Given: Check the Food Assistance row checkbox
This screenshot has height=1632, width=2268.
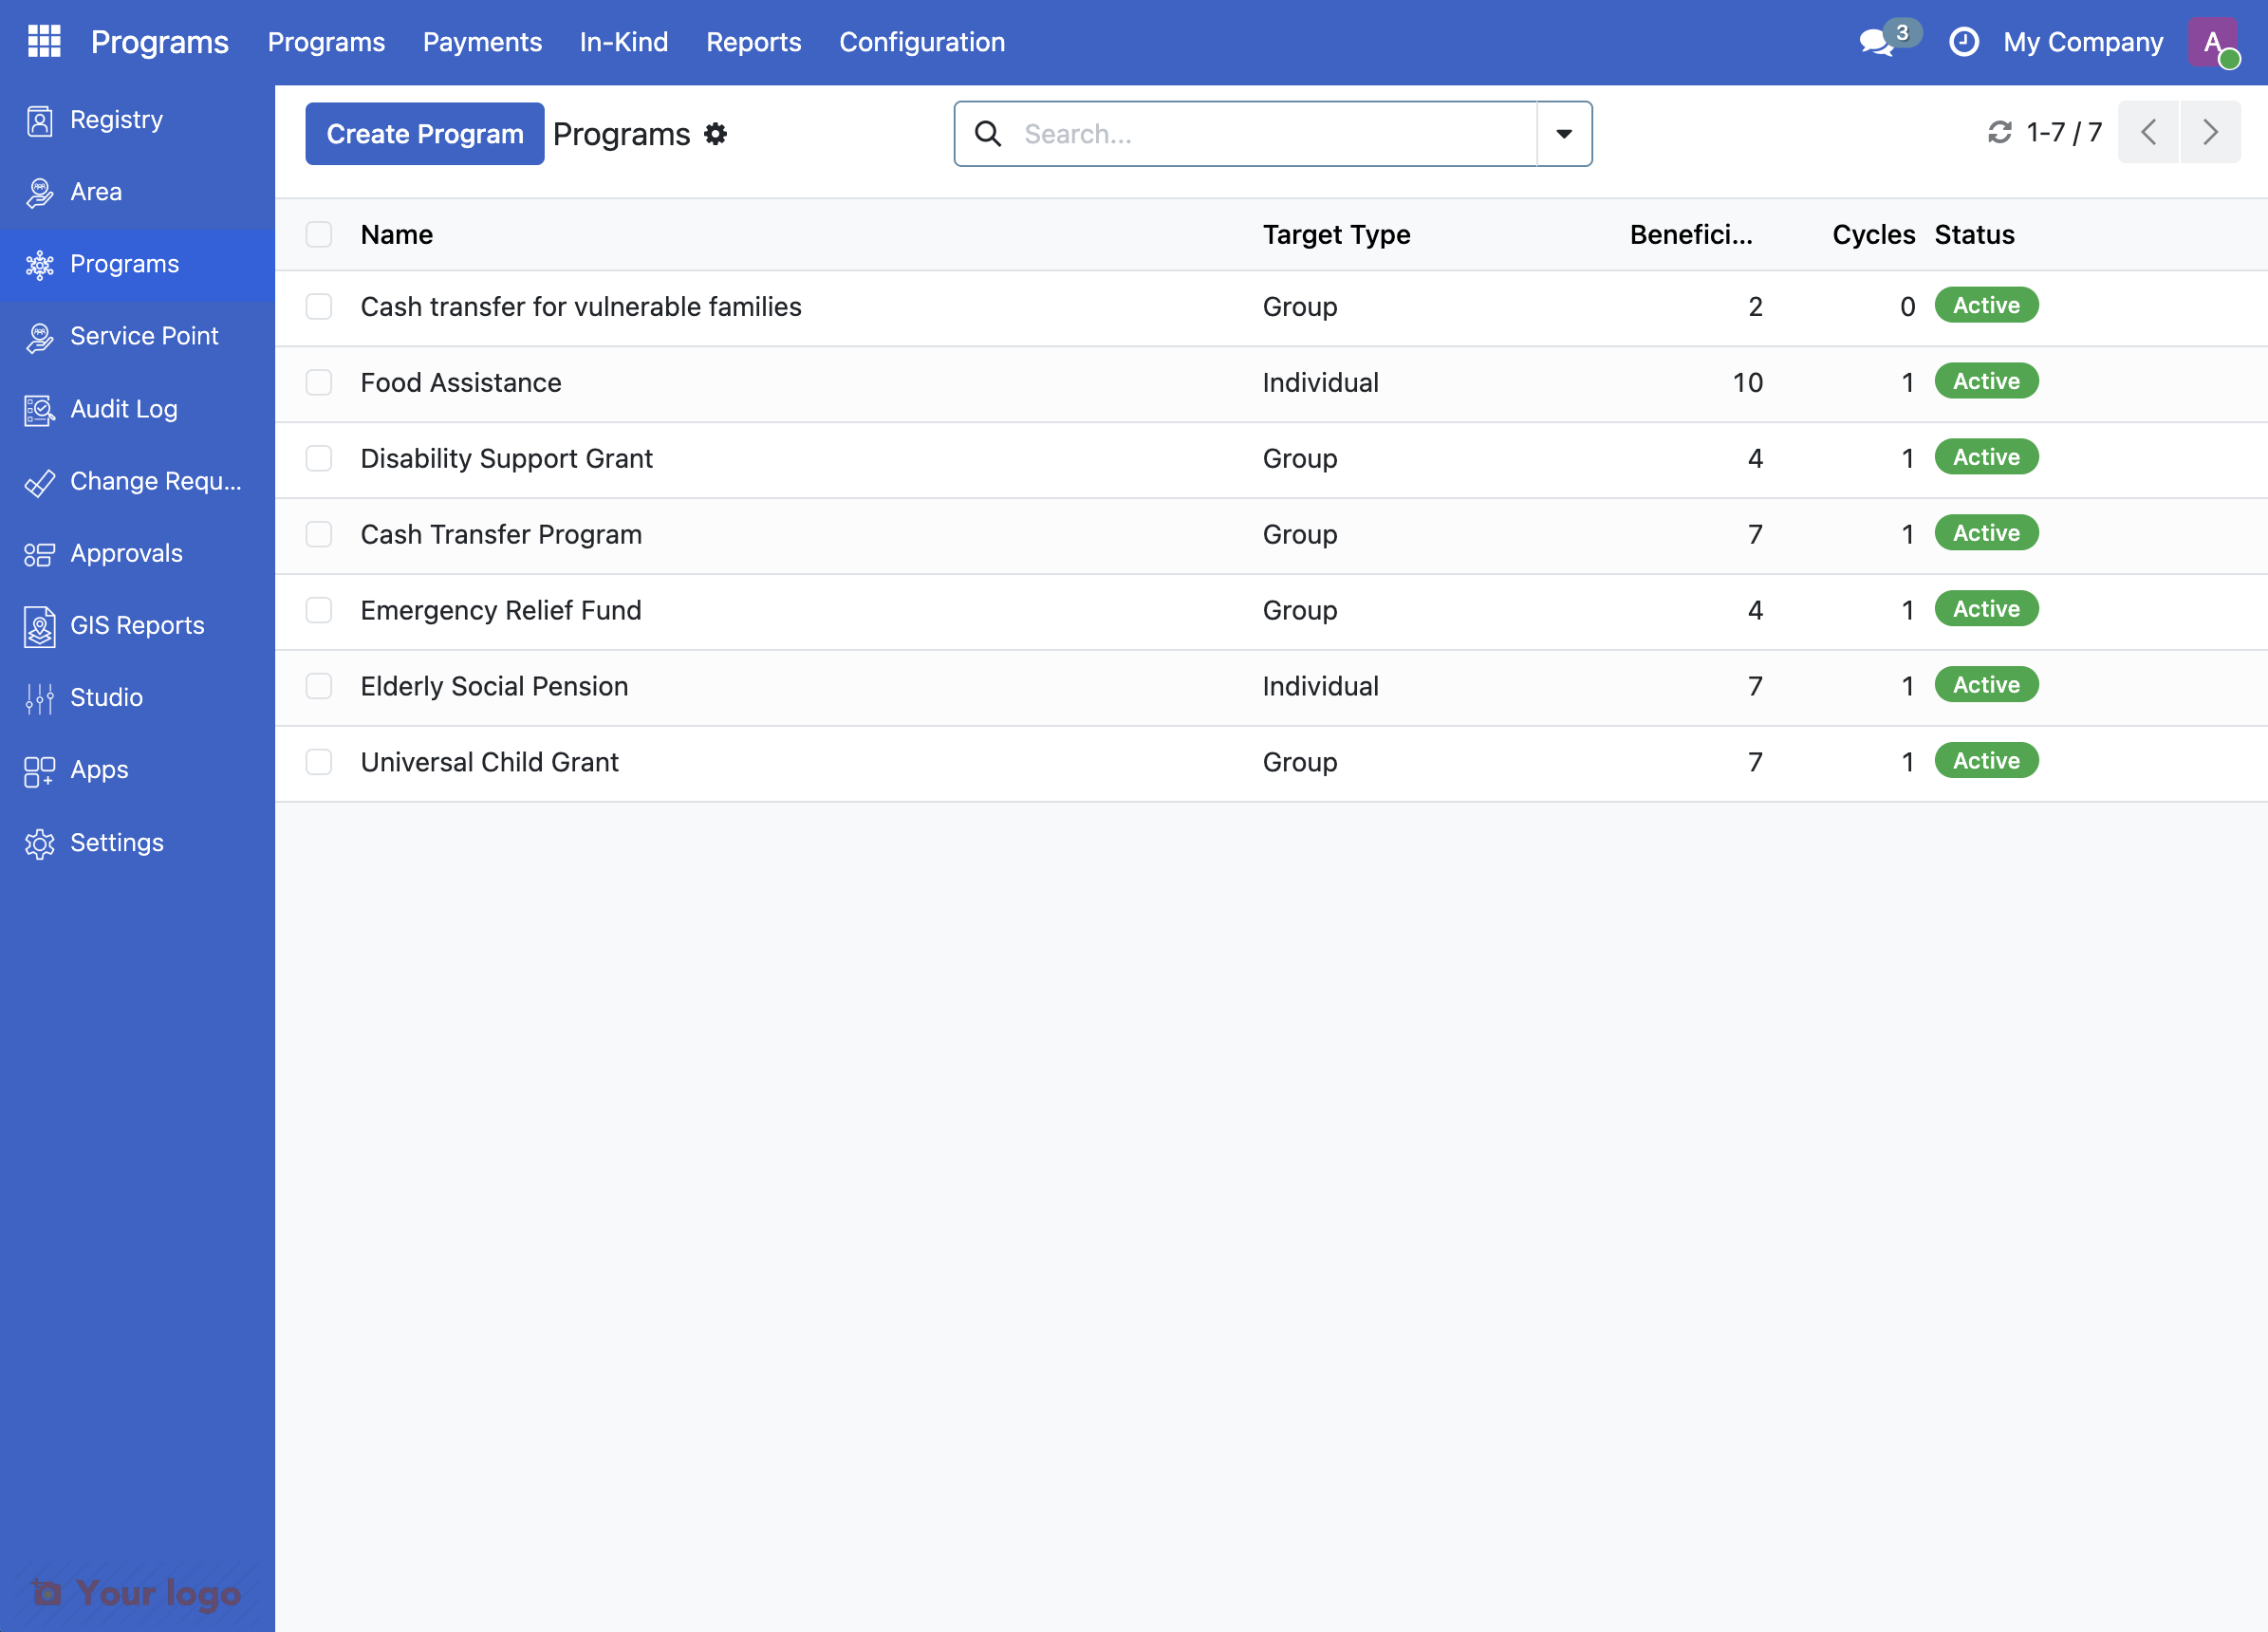Looking at the screenshot, I should (x=319, y=382).
